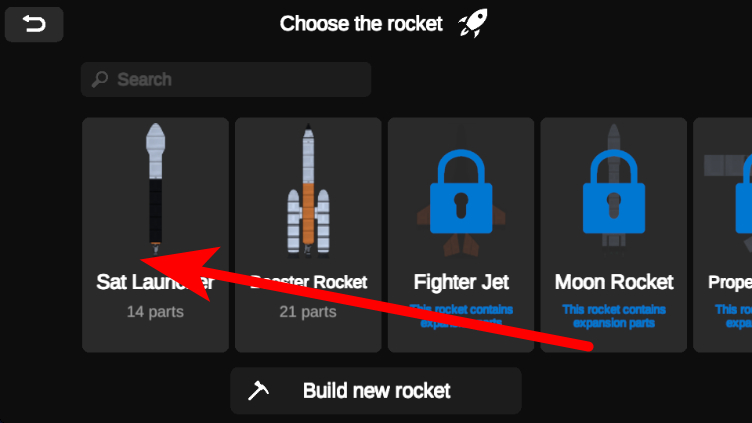Click the magnifying glass search icon
Image resolution: width=752 pixels, height=423 pixels.
(x=100, y=79)
